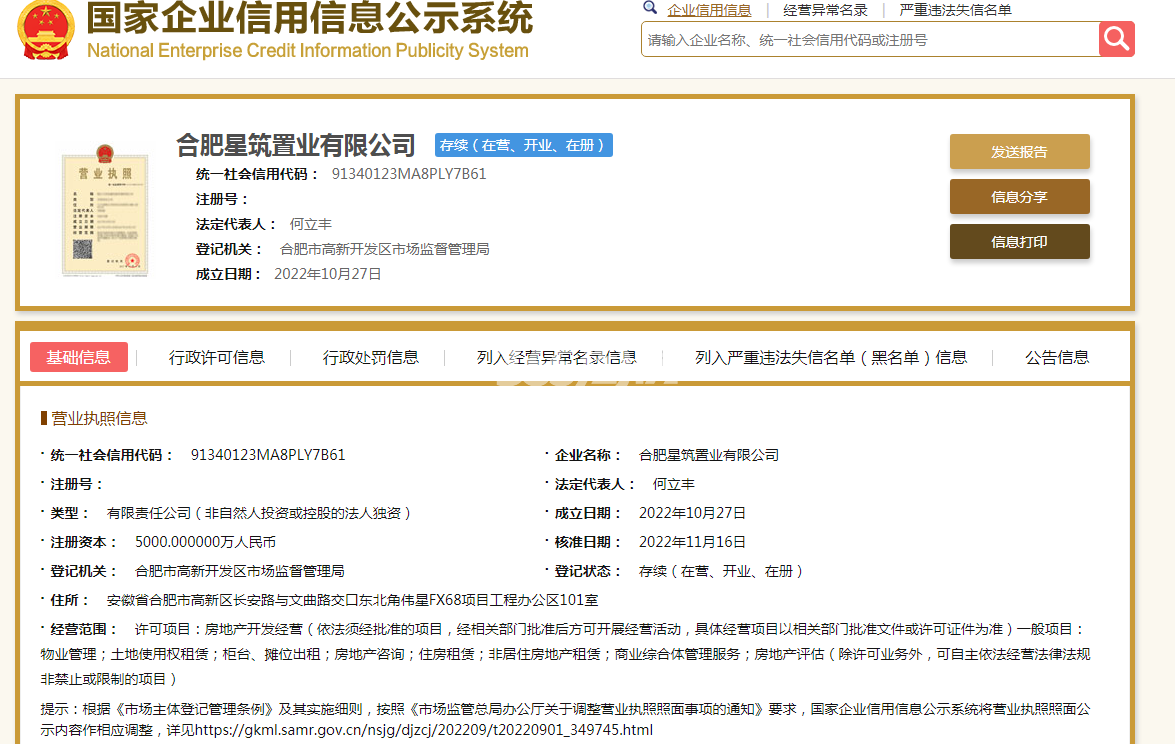Click 合肥市高新开发区市场监督管理局 in the header card

click(x=384, y=249)
